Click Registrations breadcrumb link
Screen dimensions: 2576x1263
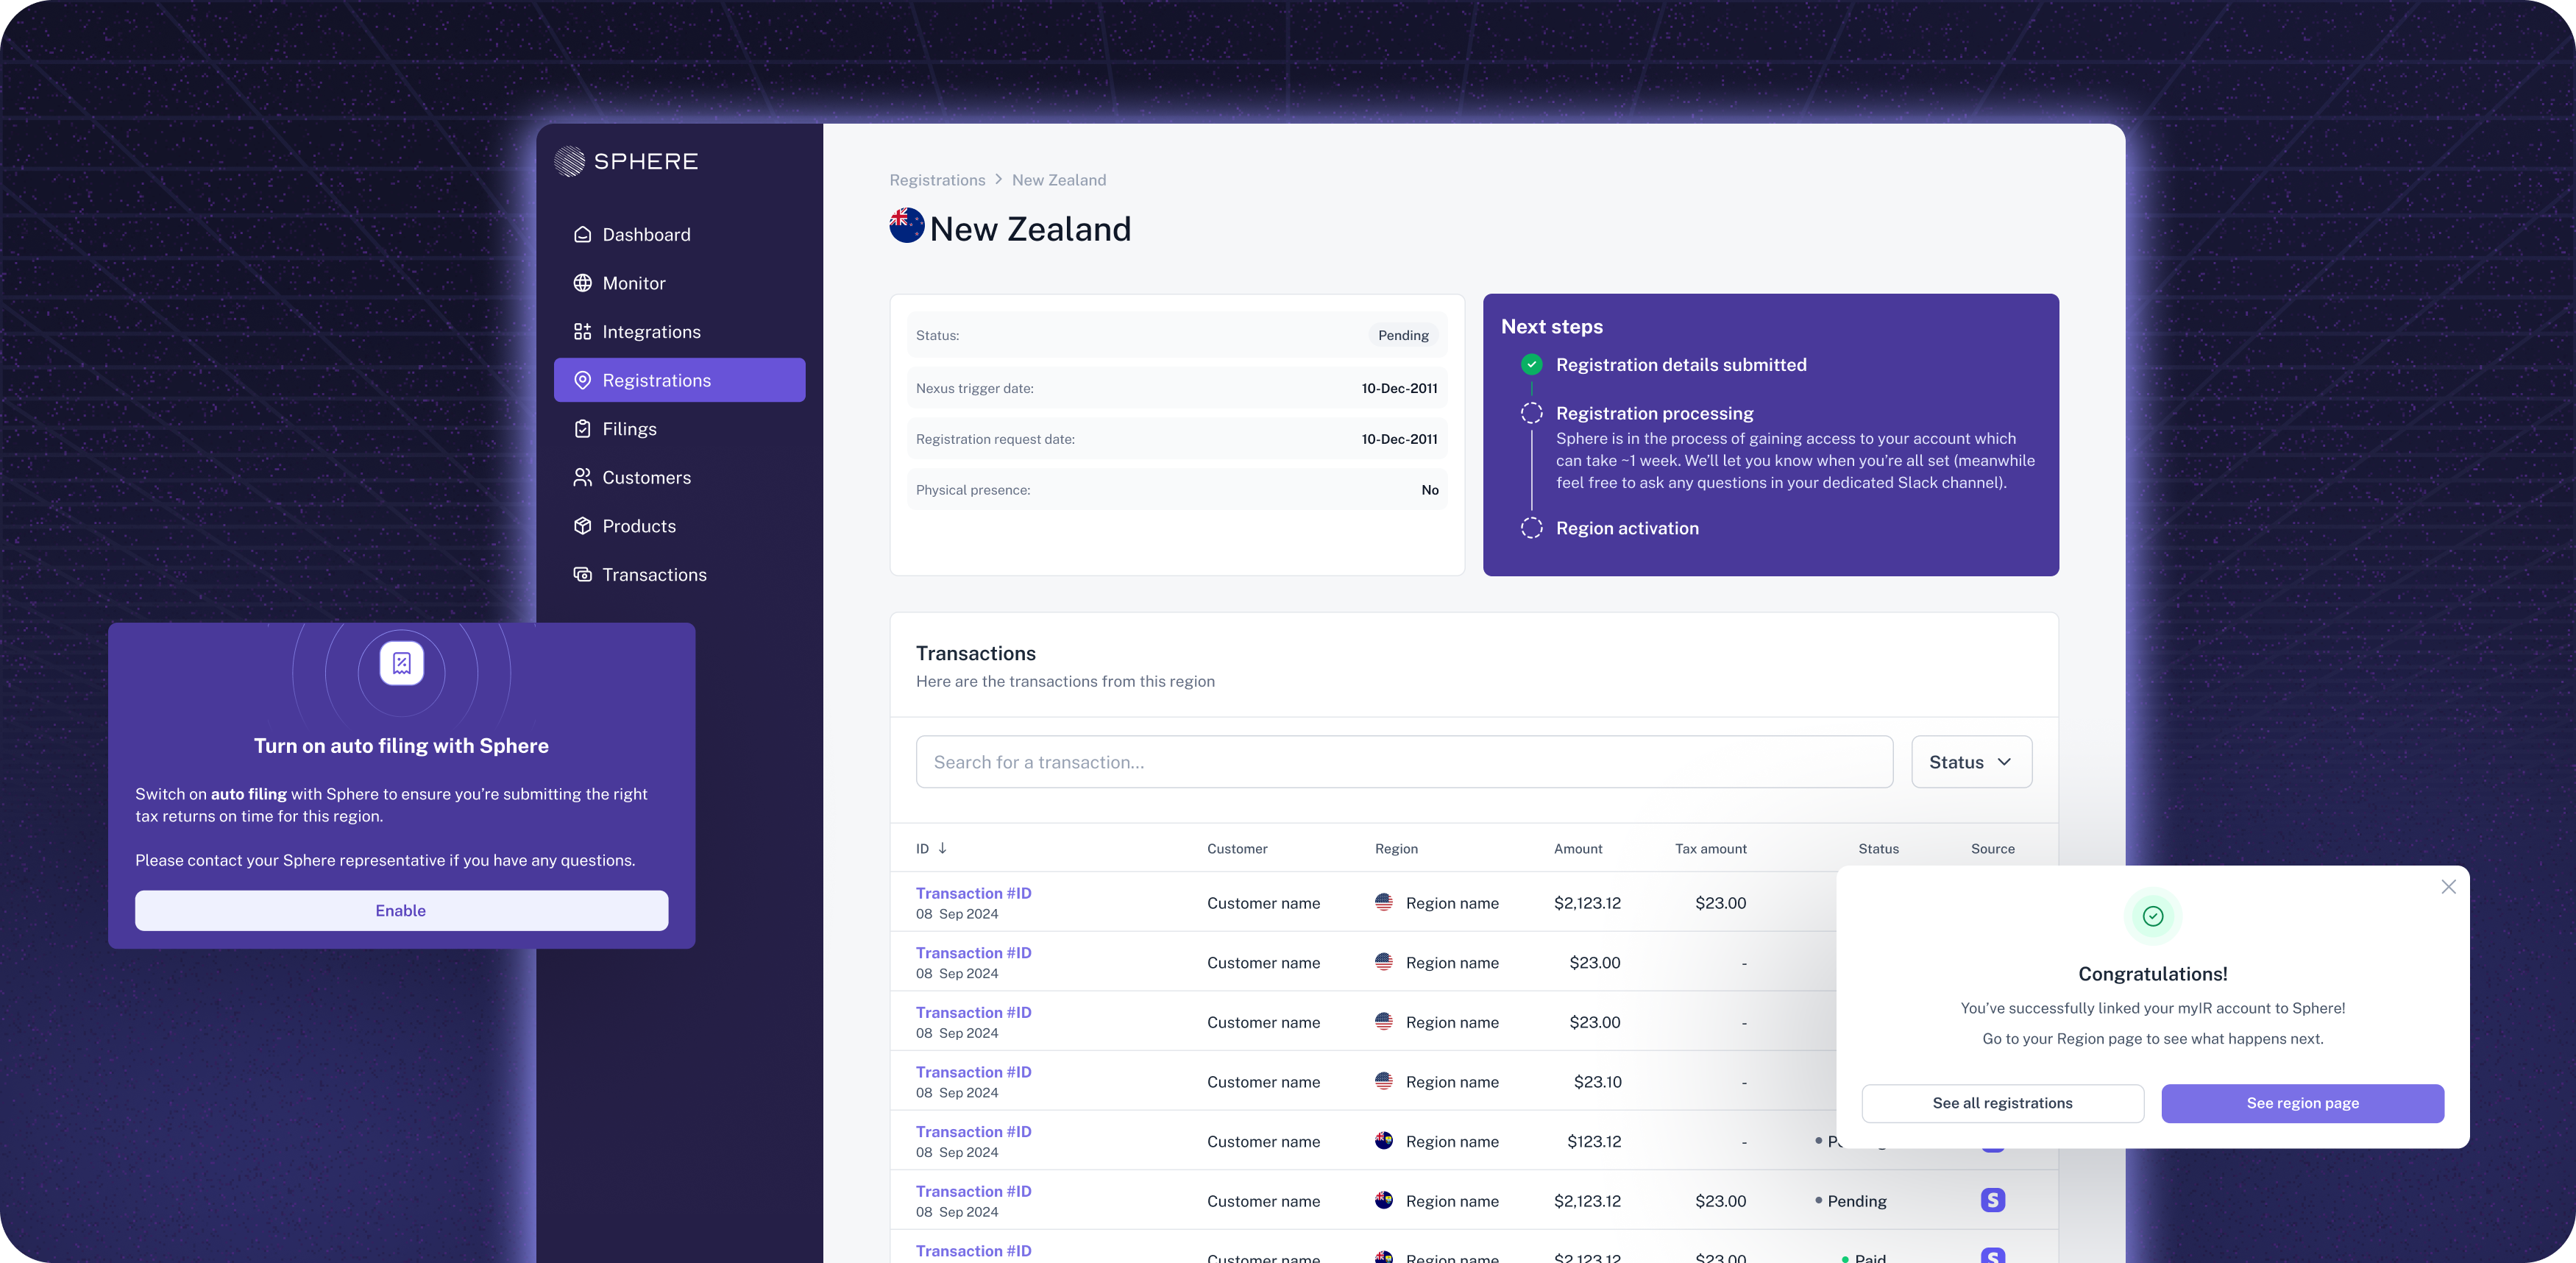tap(937, 180)
